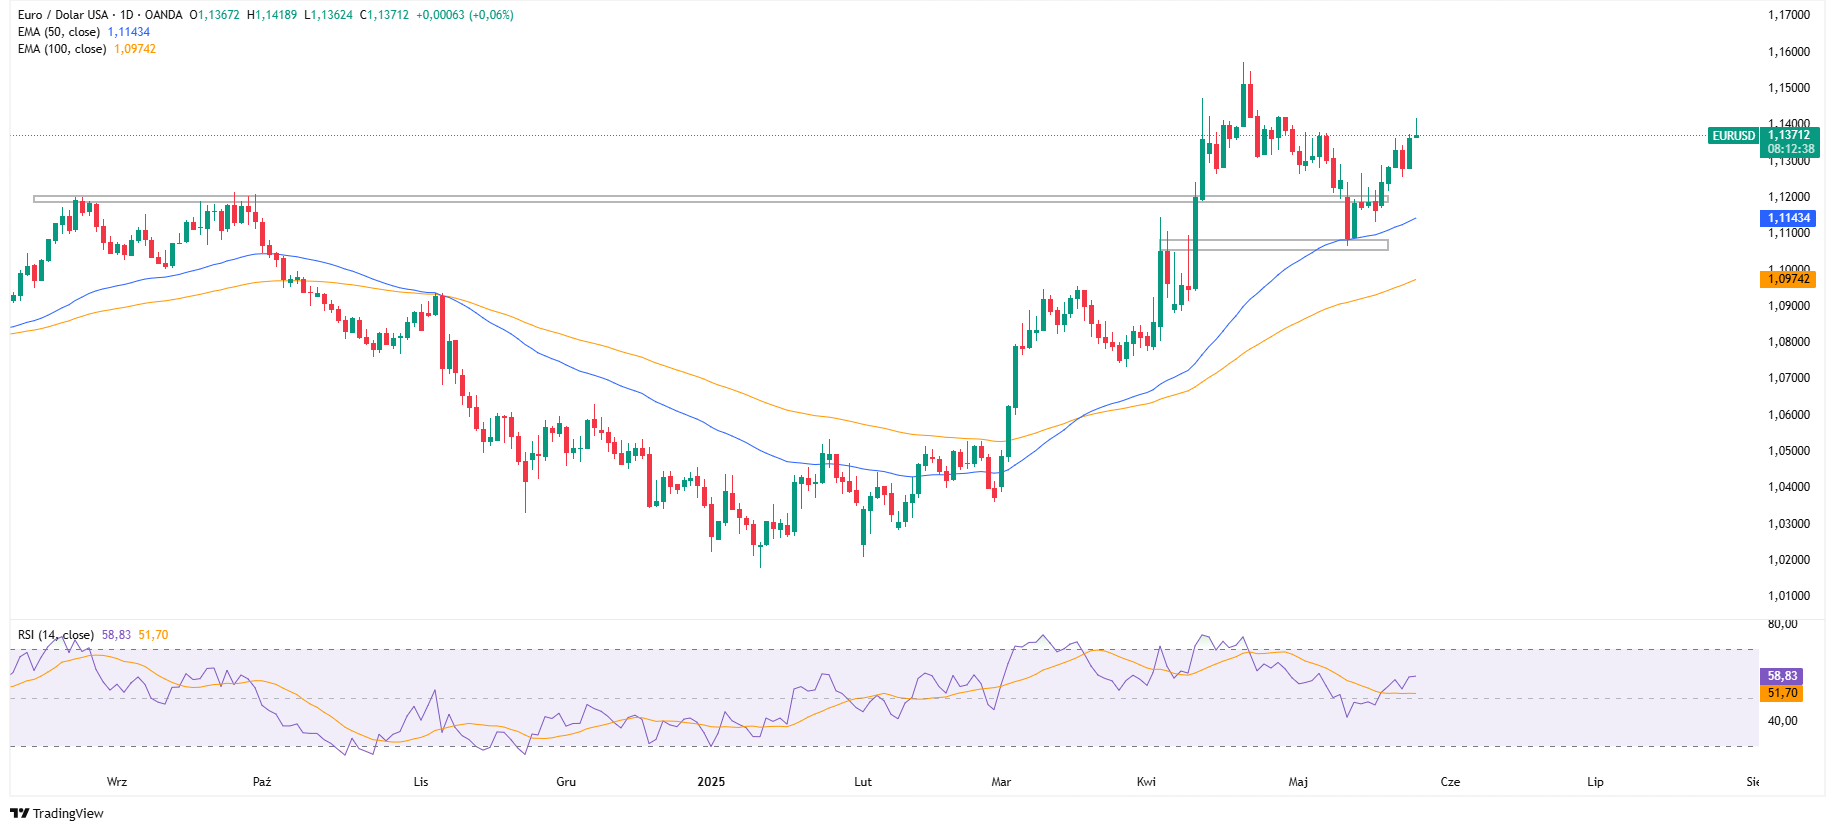Select the EMA (50, close) indicator legend
The image size is (1835, 831).
coord(59,32)
